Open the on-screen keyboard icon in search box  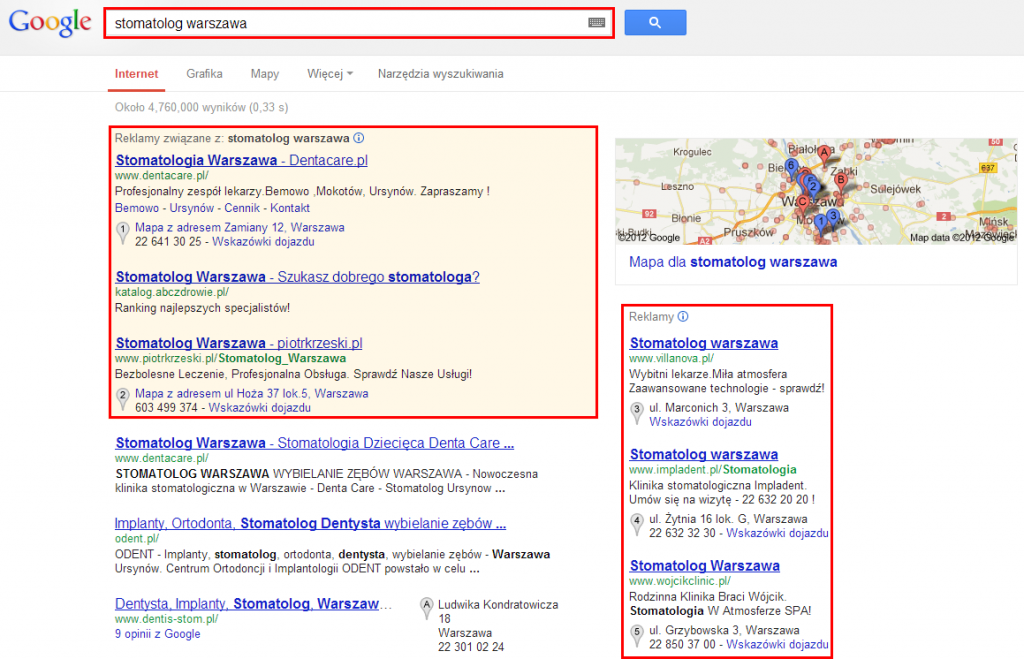point(596,22)
